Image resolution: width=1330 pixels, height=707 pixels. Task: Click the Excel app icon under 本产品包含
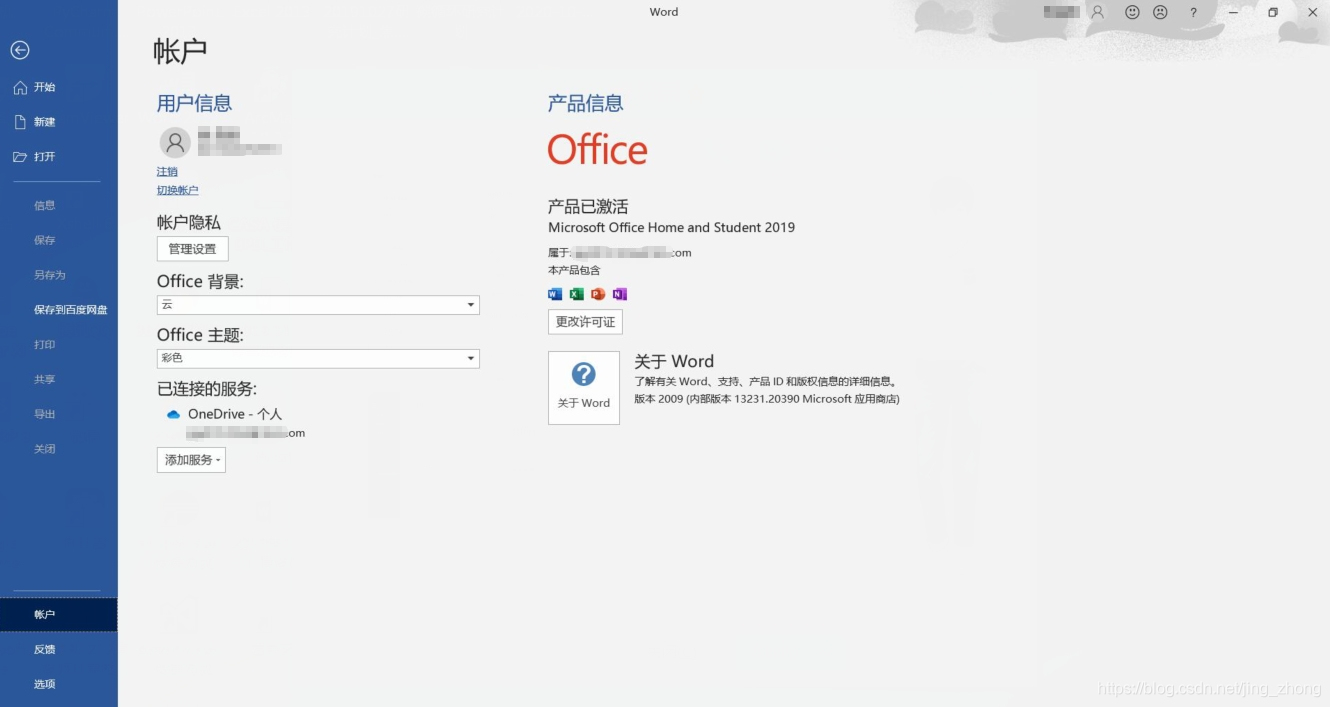click(577, 294)
